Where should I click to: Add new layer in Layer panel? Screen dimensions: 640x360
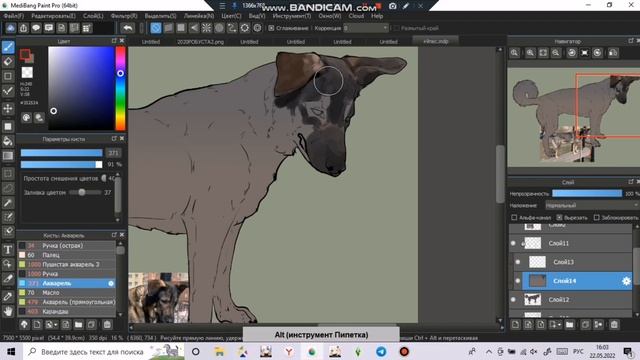516,325
